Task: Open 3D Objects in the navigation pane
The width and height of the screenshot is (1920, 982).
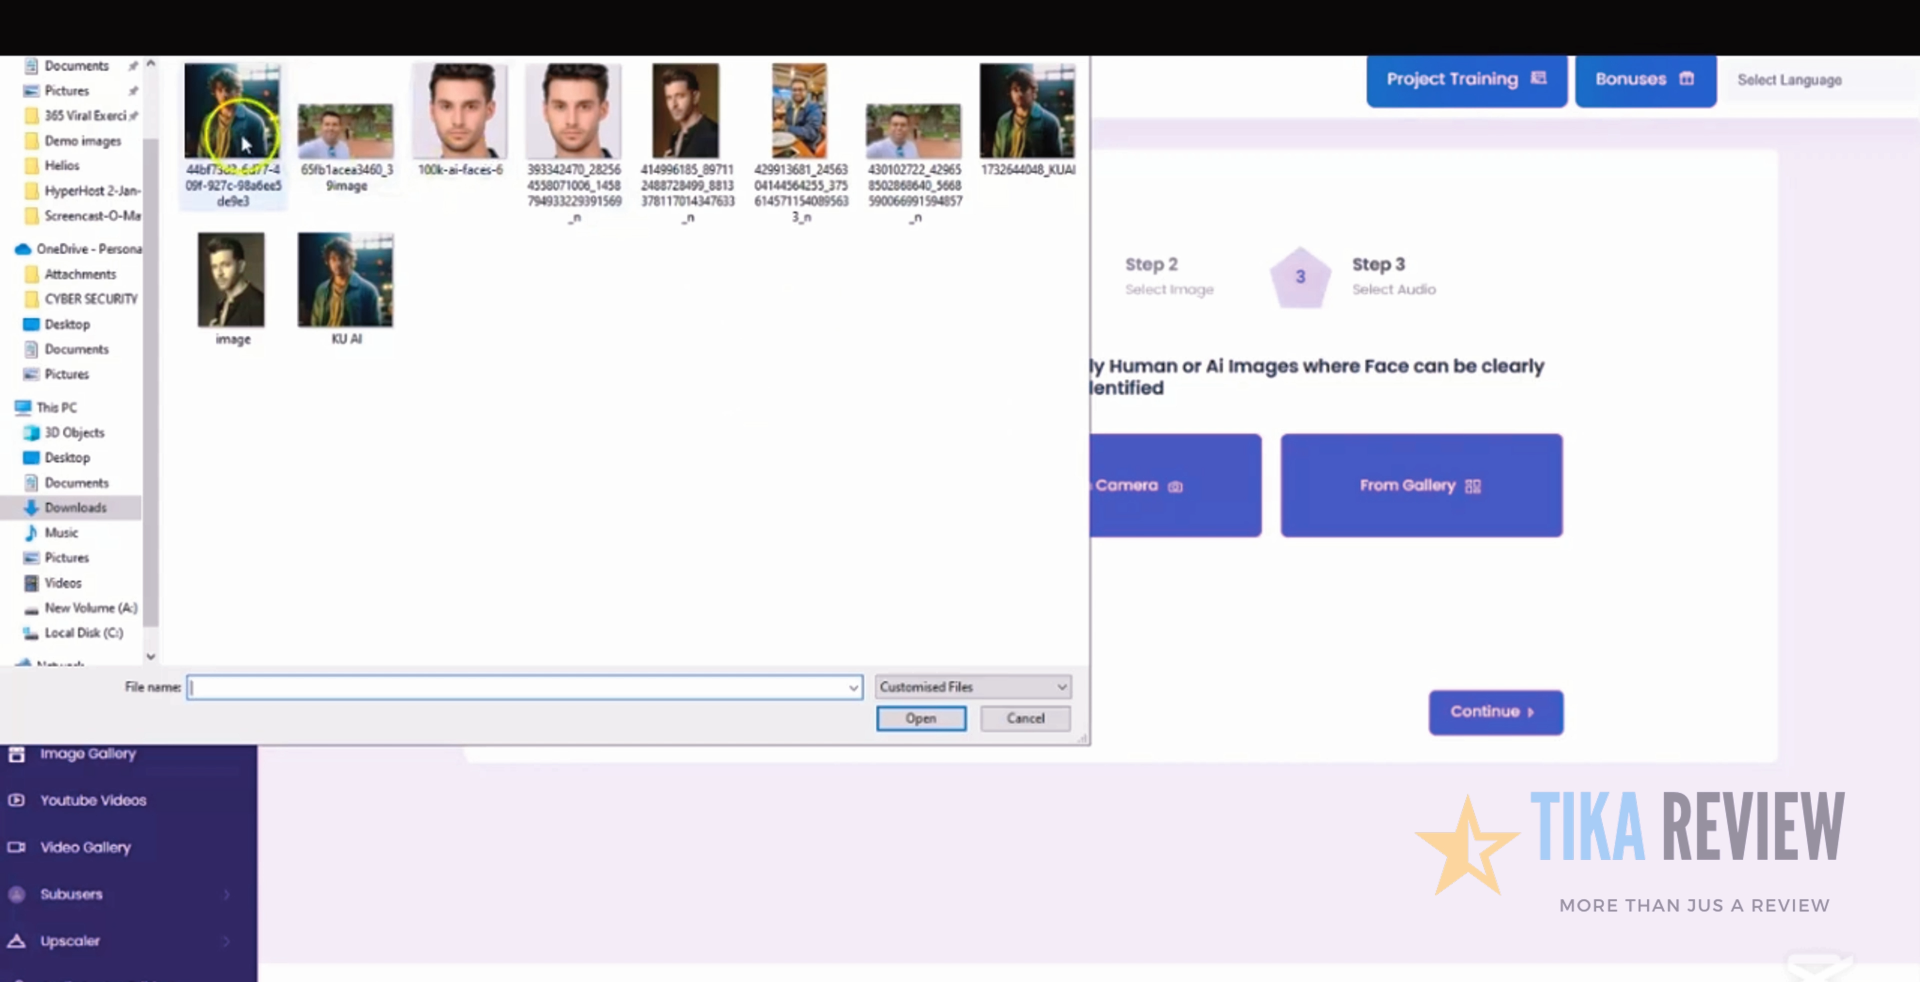Action: (x=74, y=433)
